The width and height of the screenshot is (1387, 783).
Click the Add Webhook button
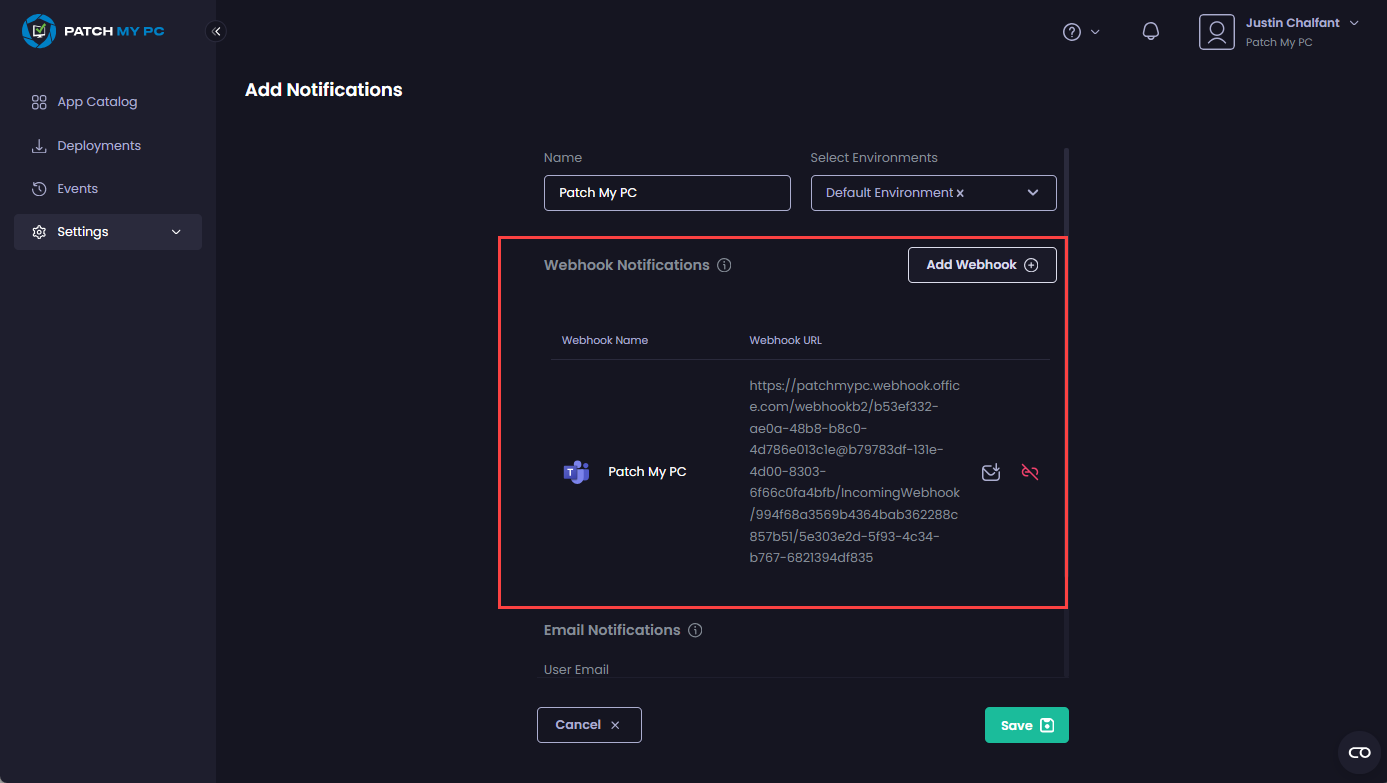(982, 265)
